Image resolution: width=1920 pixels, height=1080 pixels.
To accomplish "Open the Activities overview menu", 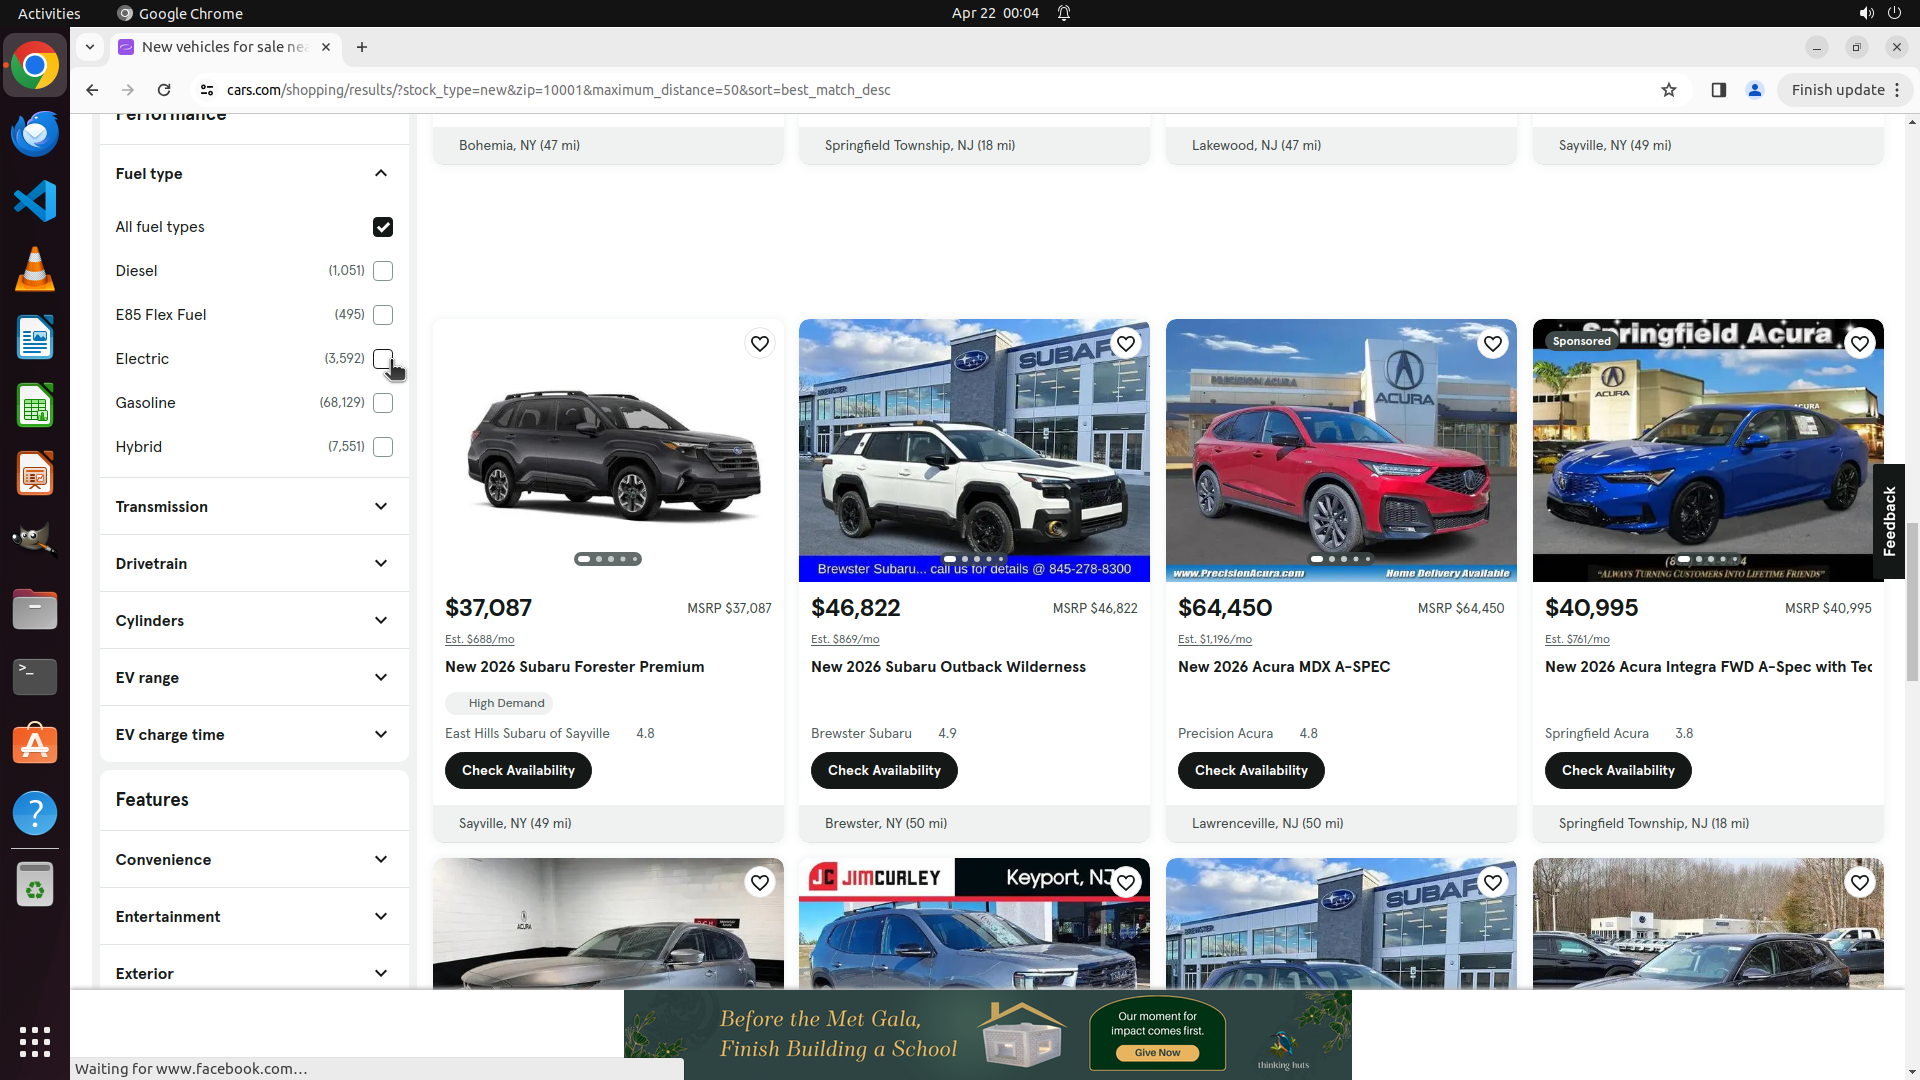I will 49,13.
